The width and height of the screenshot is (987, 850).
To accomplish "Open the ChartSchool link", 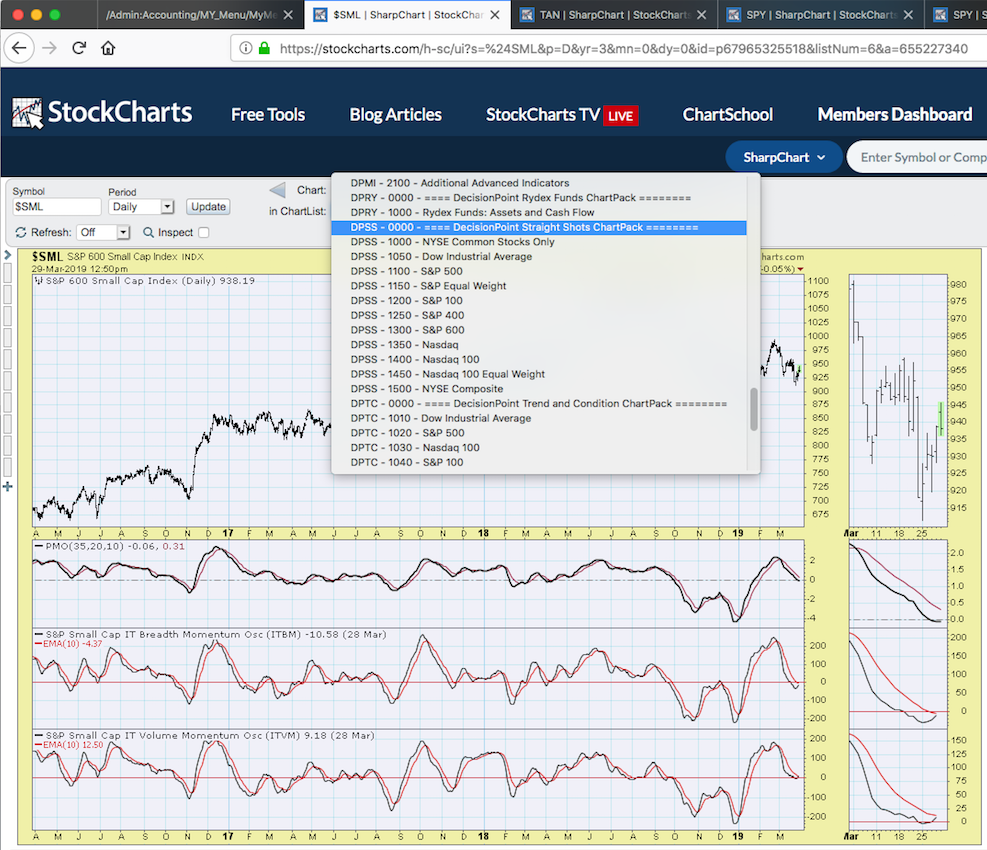I will tap(727, 114).
